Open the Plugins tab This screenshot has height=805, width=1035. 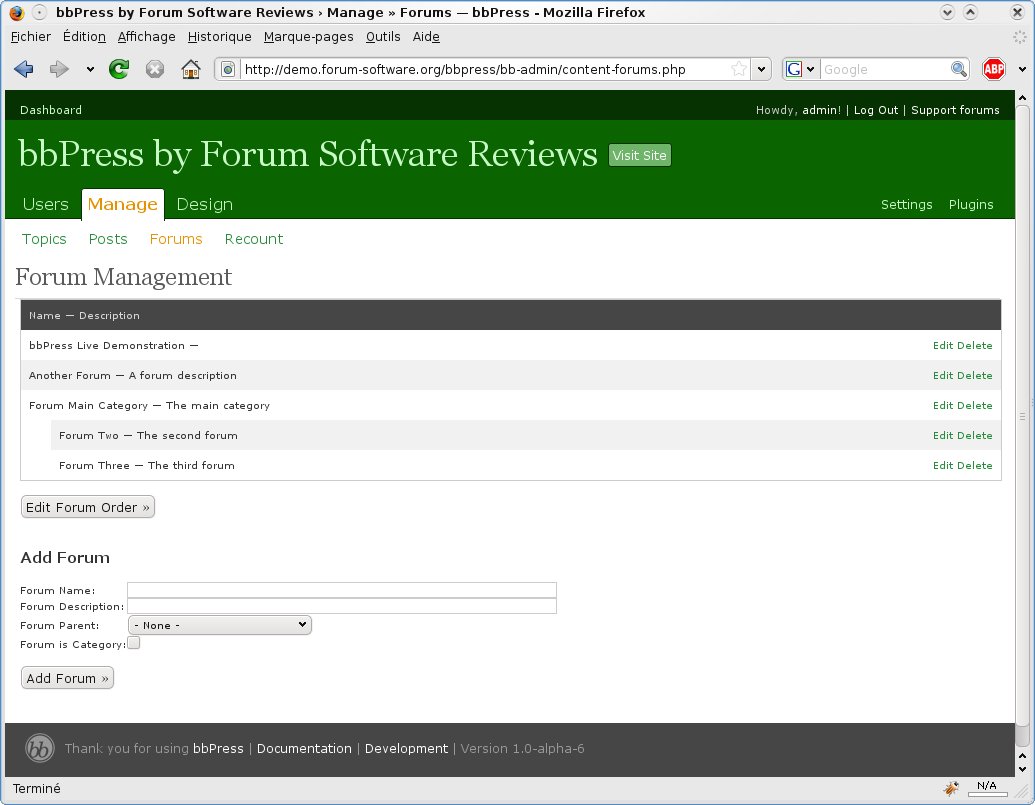[x=970, y=205]
